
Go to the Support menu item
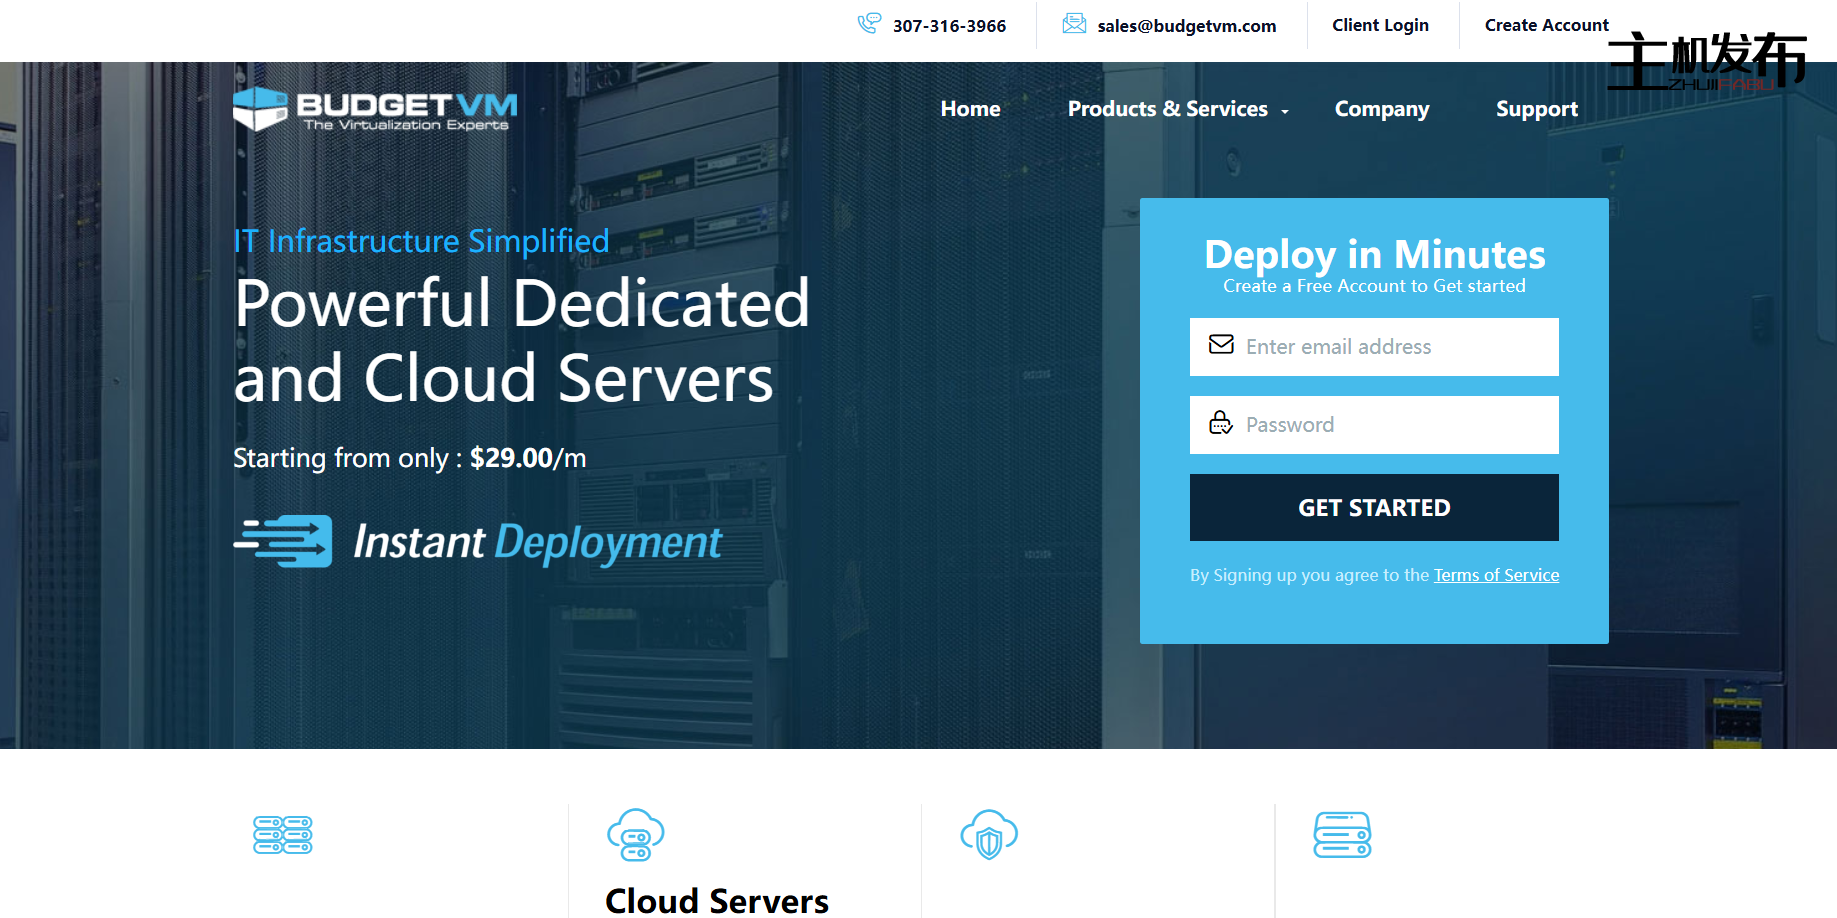(x=1536, y=109)
